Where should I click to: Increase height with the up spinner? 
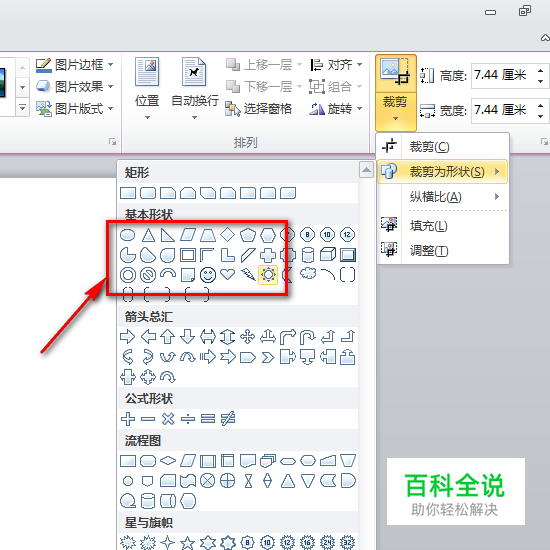pos(540,70)
